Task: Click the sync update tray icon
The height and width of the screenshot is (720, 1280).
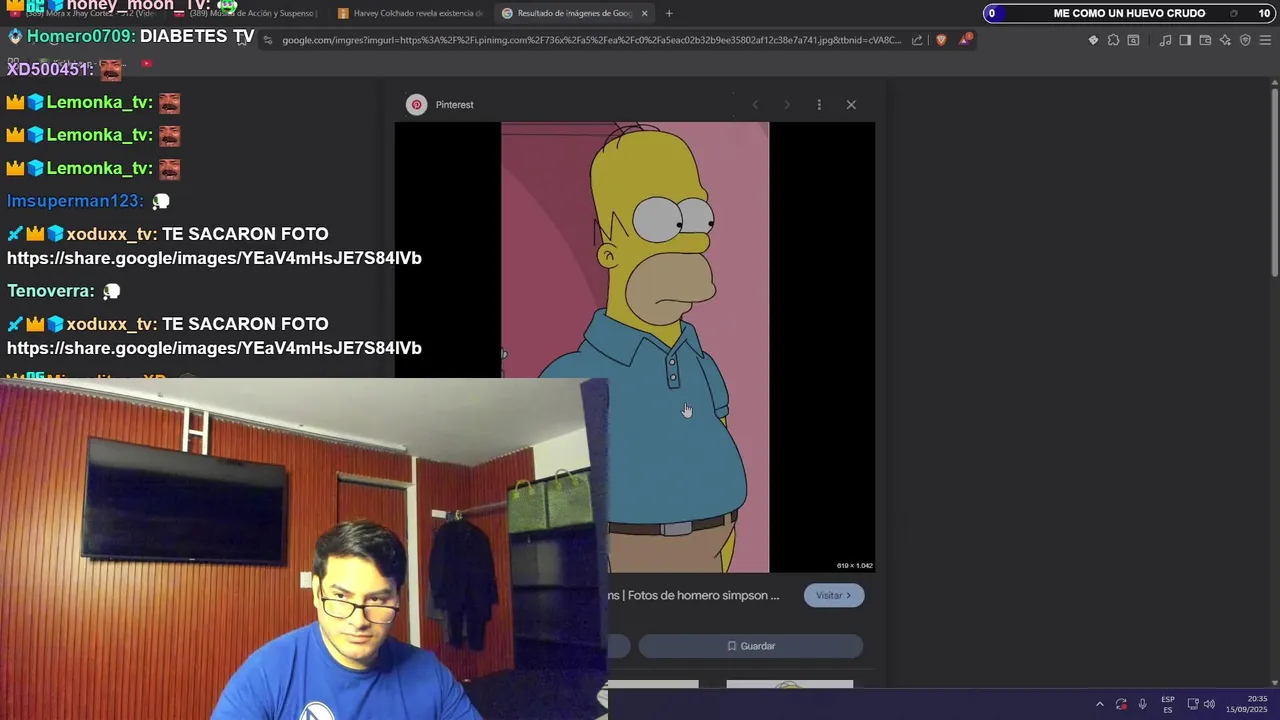Action: (1121, 704)
